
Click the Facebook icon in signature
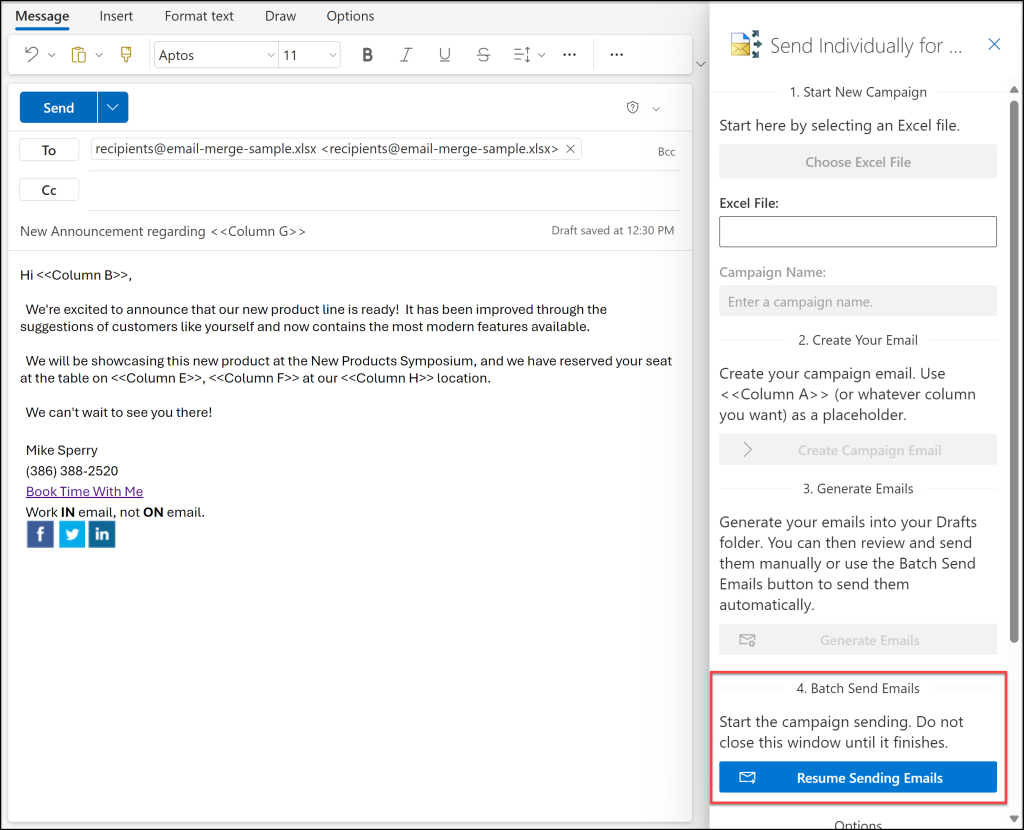[40, 534]
